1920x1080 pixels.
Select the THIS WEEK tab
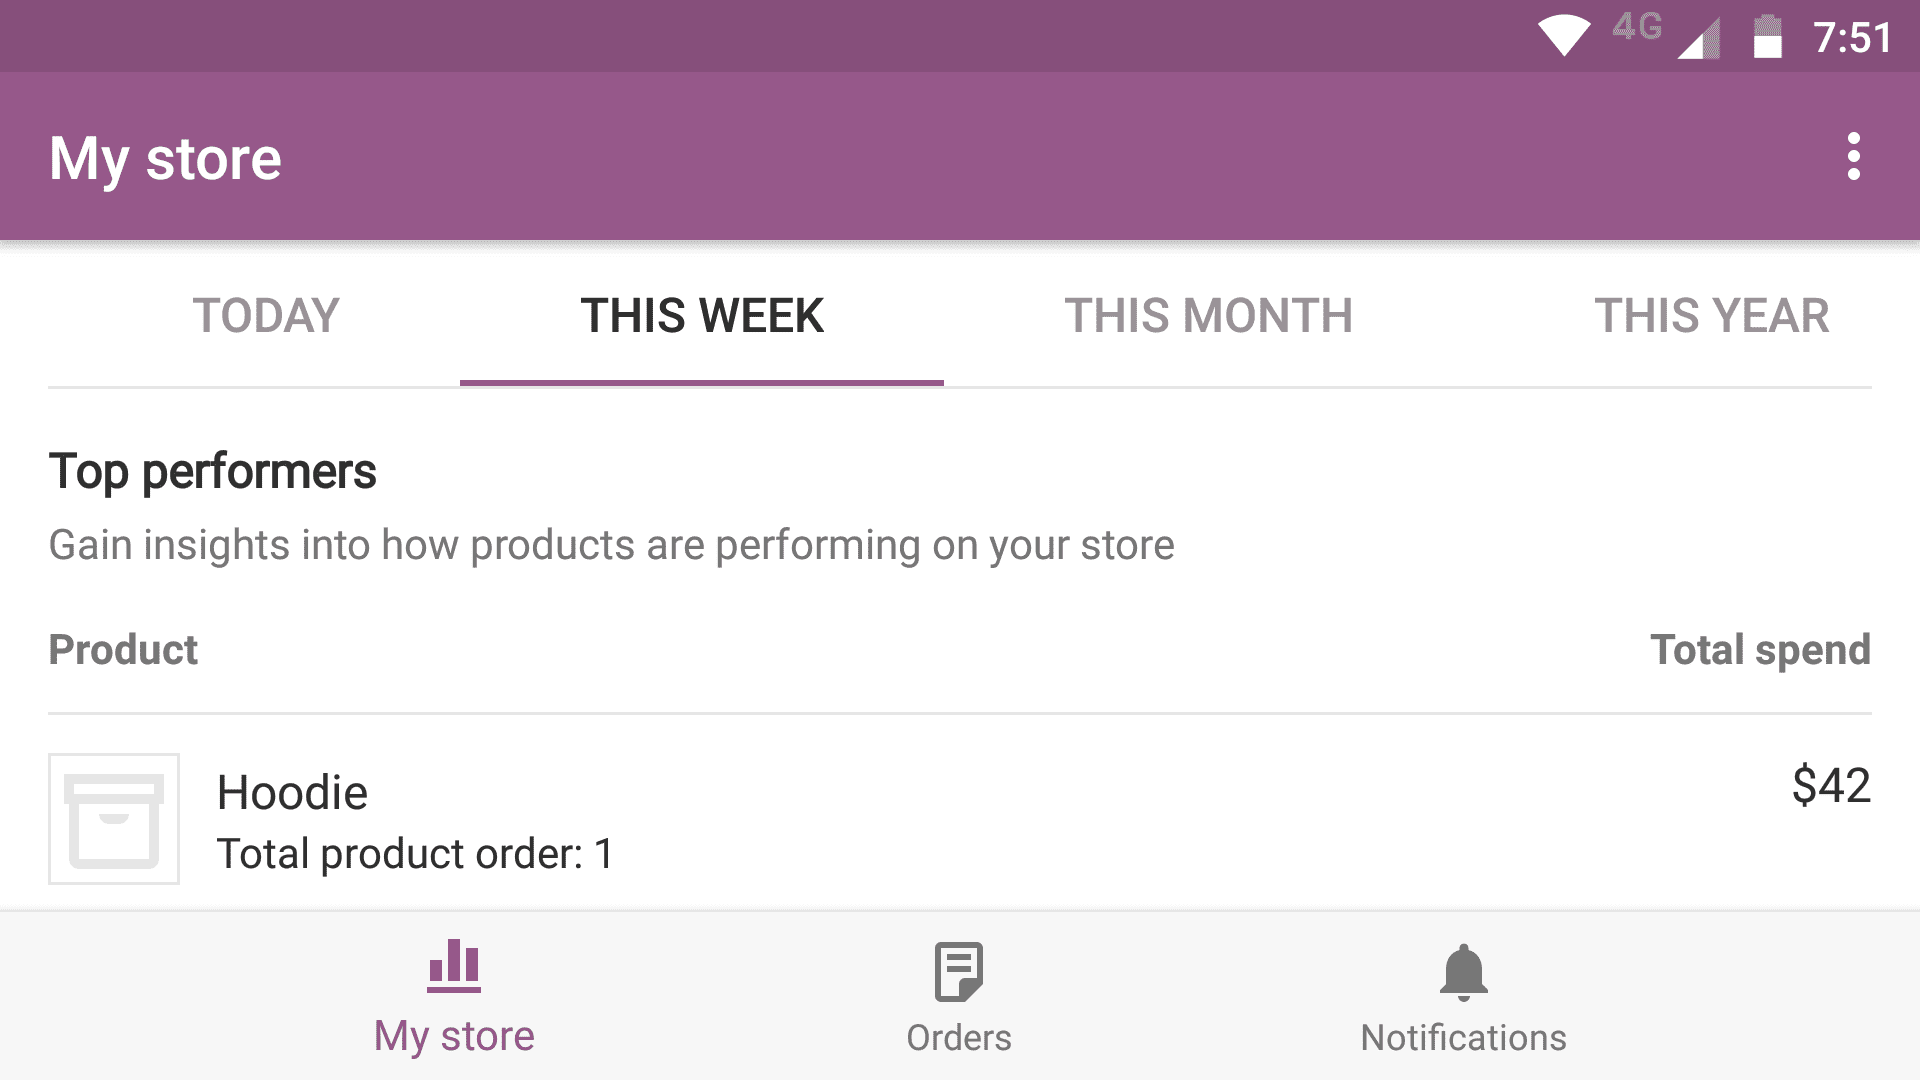point(702,316)
